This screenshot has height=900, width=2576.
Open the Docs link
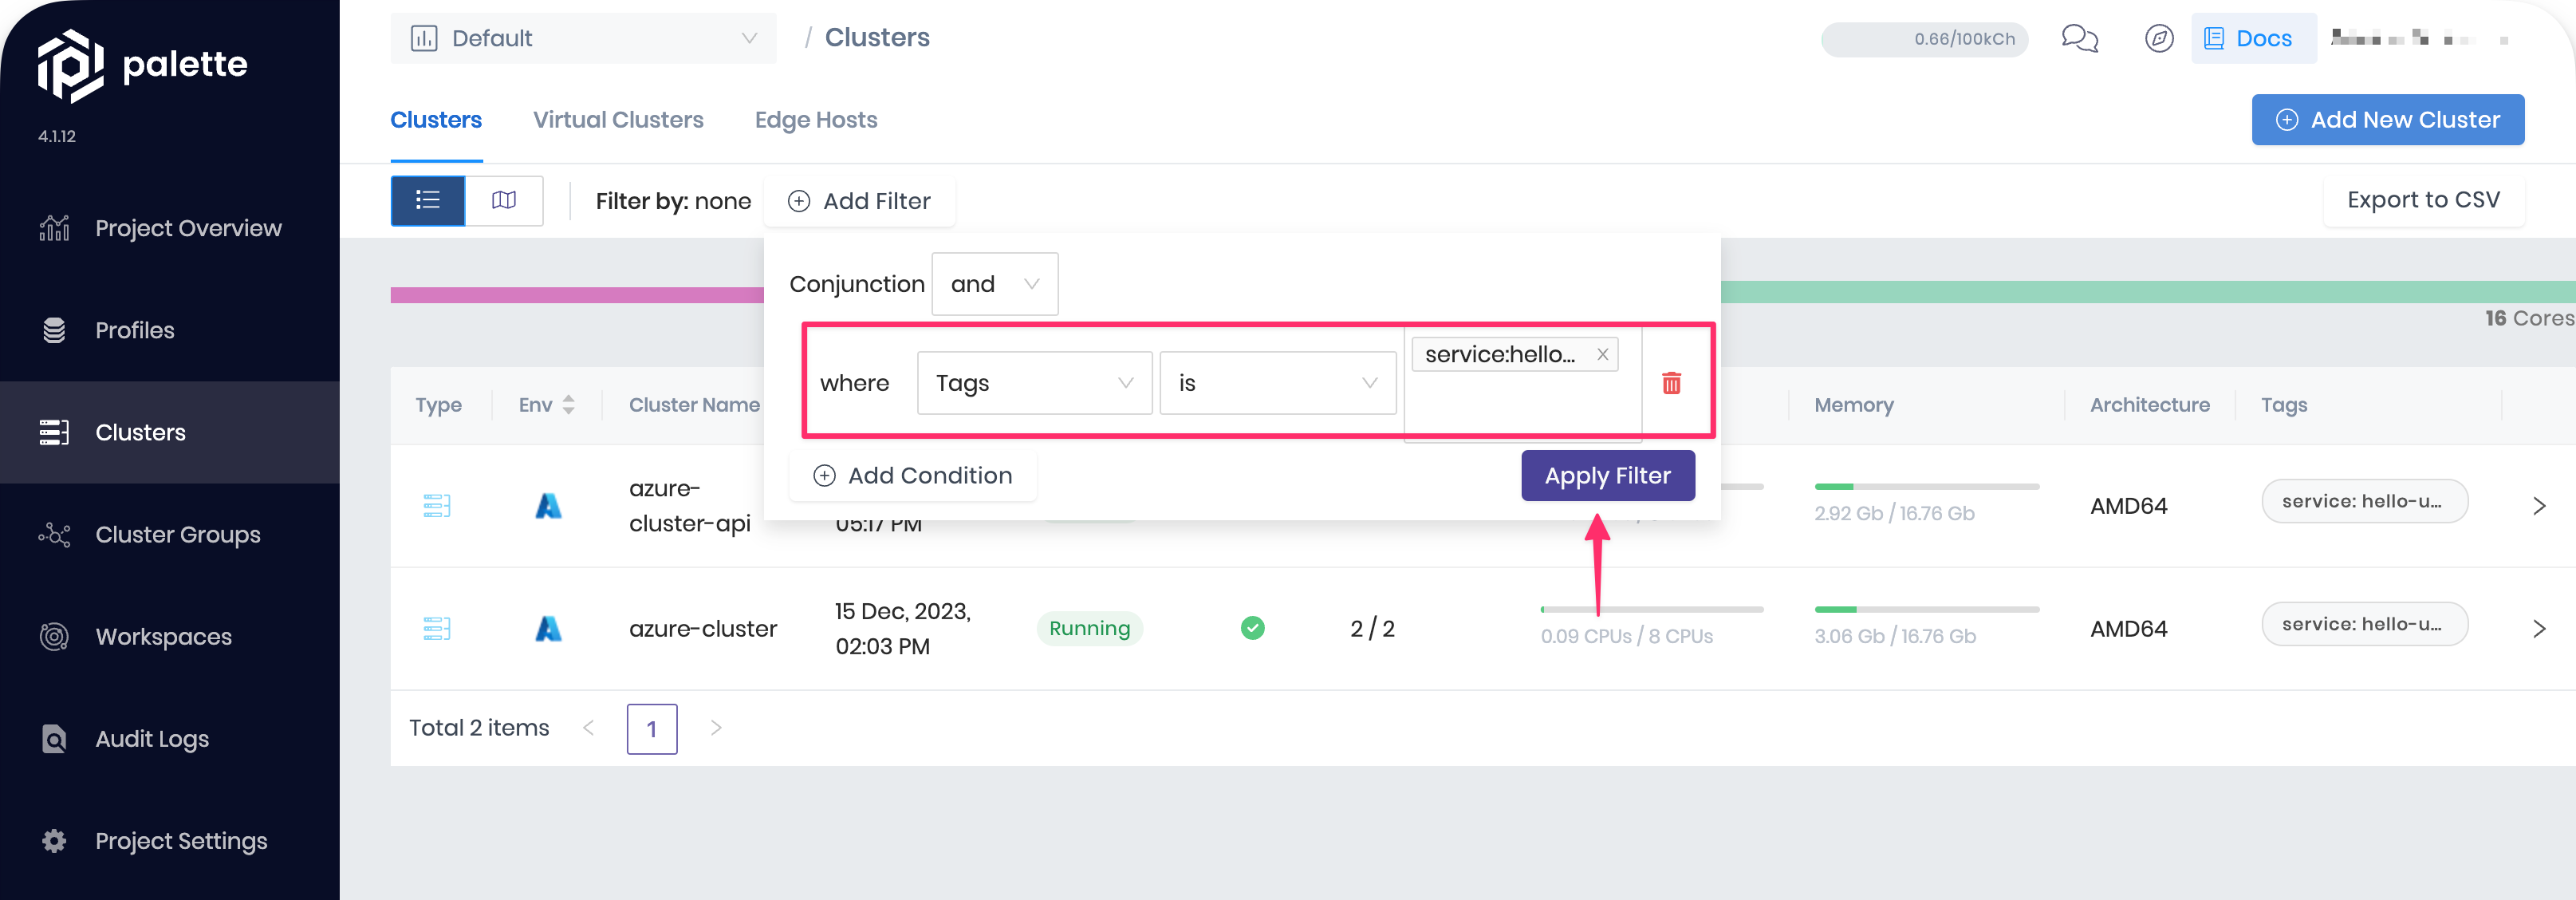[2253, 38]
